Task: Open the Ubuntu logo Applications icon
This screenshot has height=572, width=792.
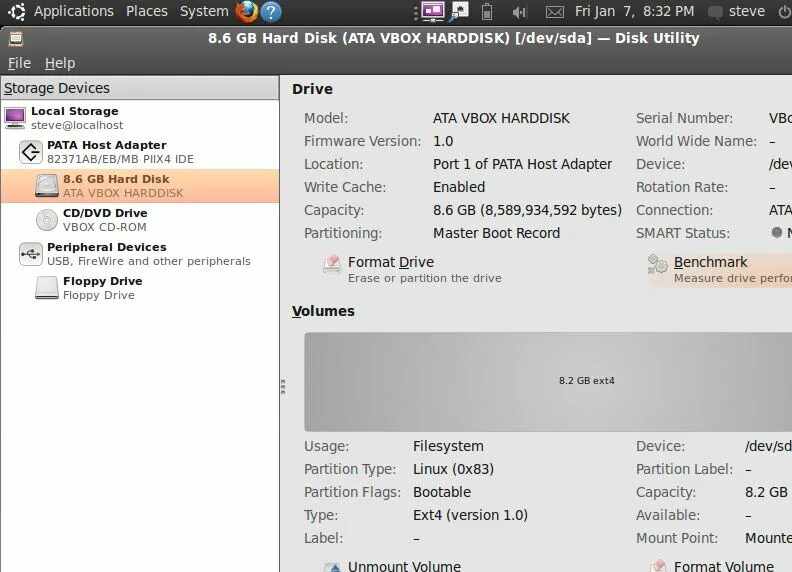Action: (x=17, y=12)
